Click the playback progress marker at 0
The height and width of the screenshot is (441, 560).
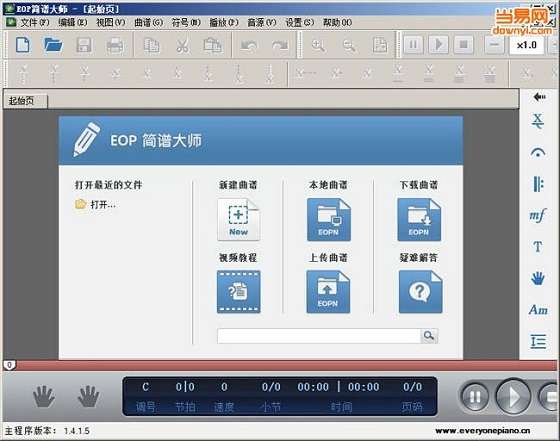pos(10,365)
